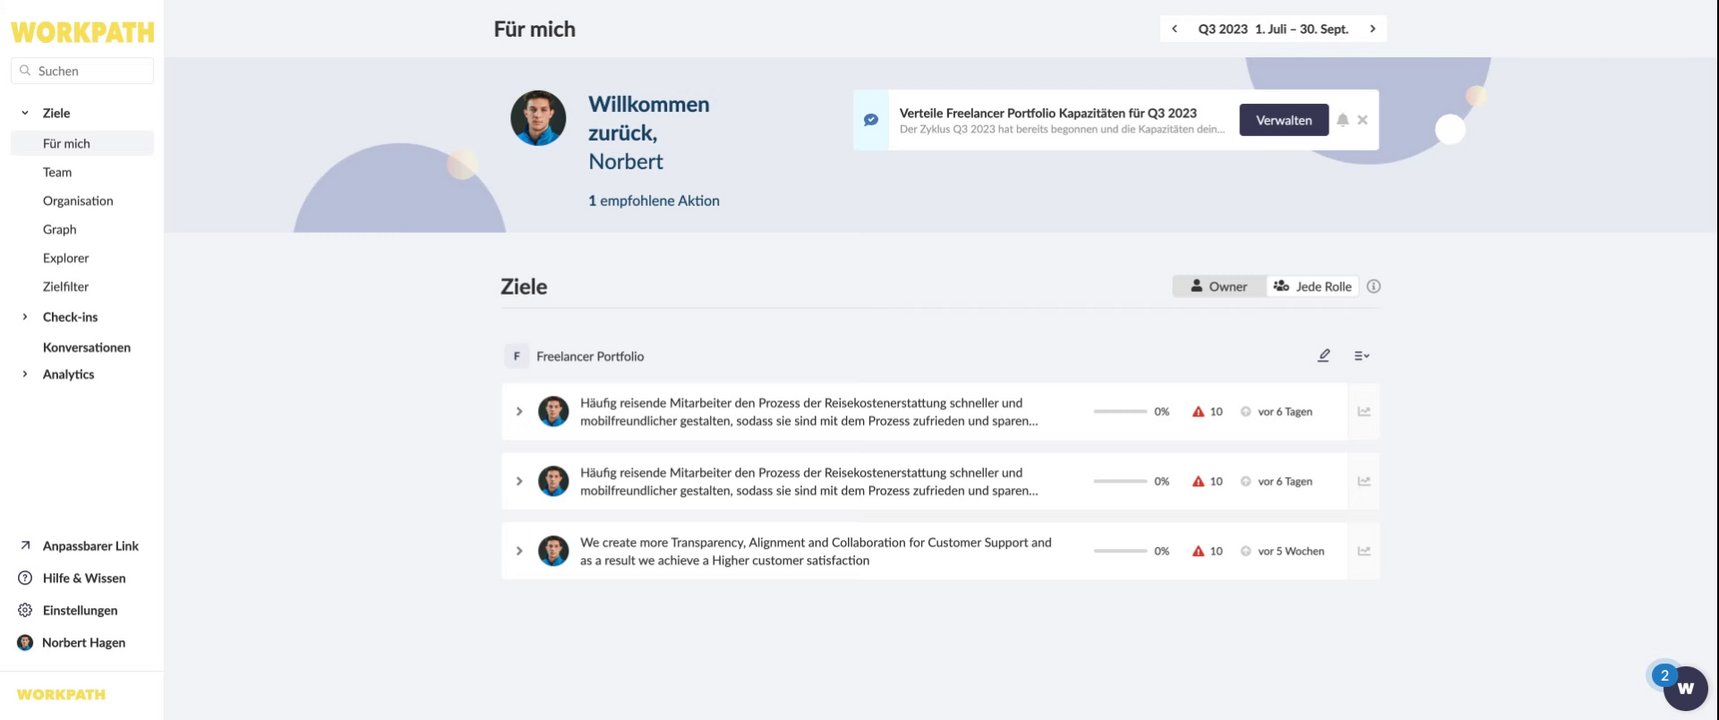This screenshot has width=1719, height=720.
Task: Navigate to Graph in the sidebar
Action: pos(60,230)
